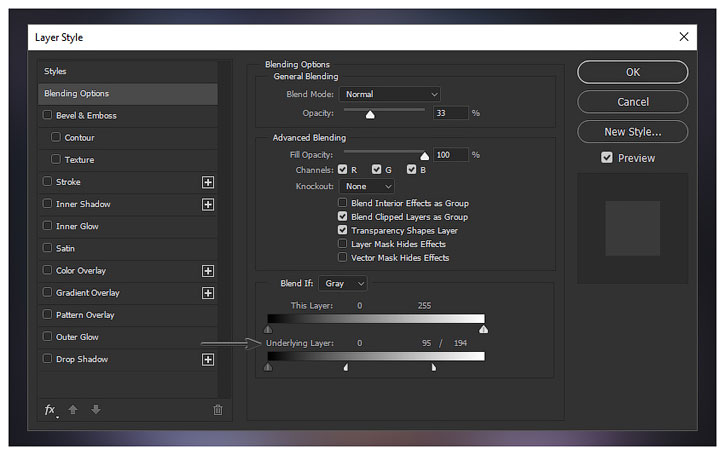The image size is (725, 455).
Task: Open the Knockout dropdown
Action: (x=367, y=186)
